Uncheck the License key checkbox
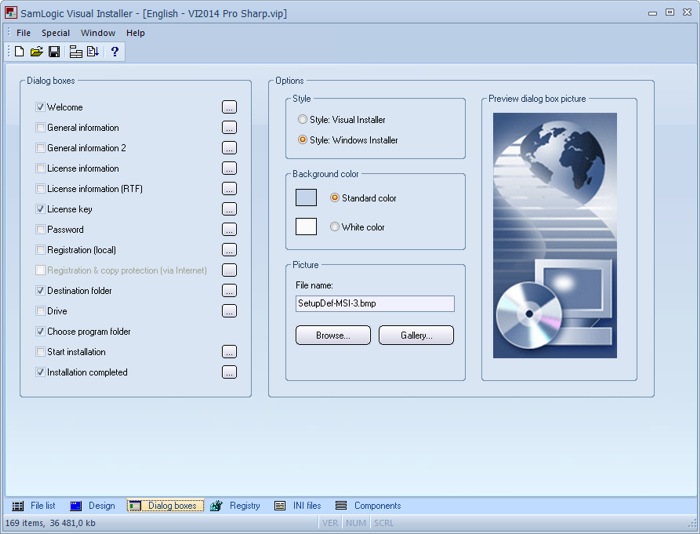This screenshot has width=700, height=534. [40, 209]
